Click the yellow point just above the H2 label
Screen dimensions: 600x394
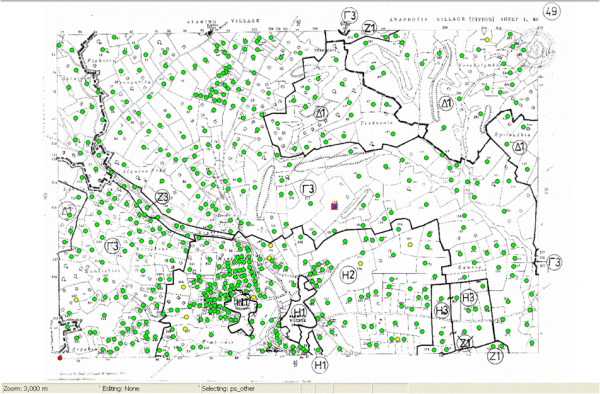(x=360, y=263)
